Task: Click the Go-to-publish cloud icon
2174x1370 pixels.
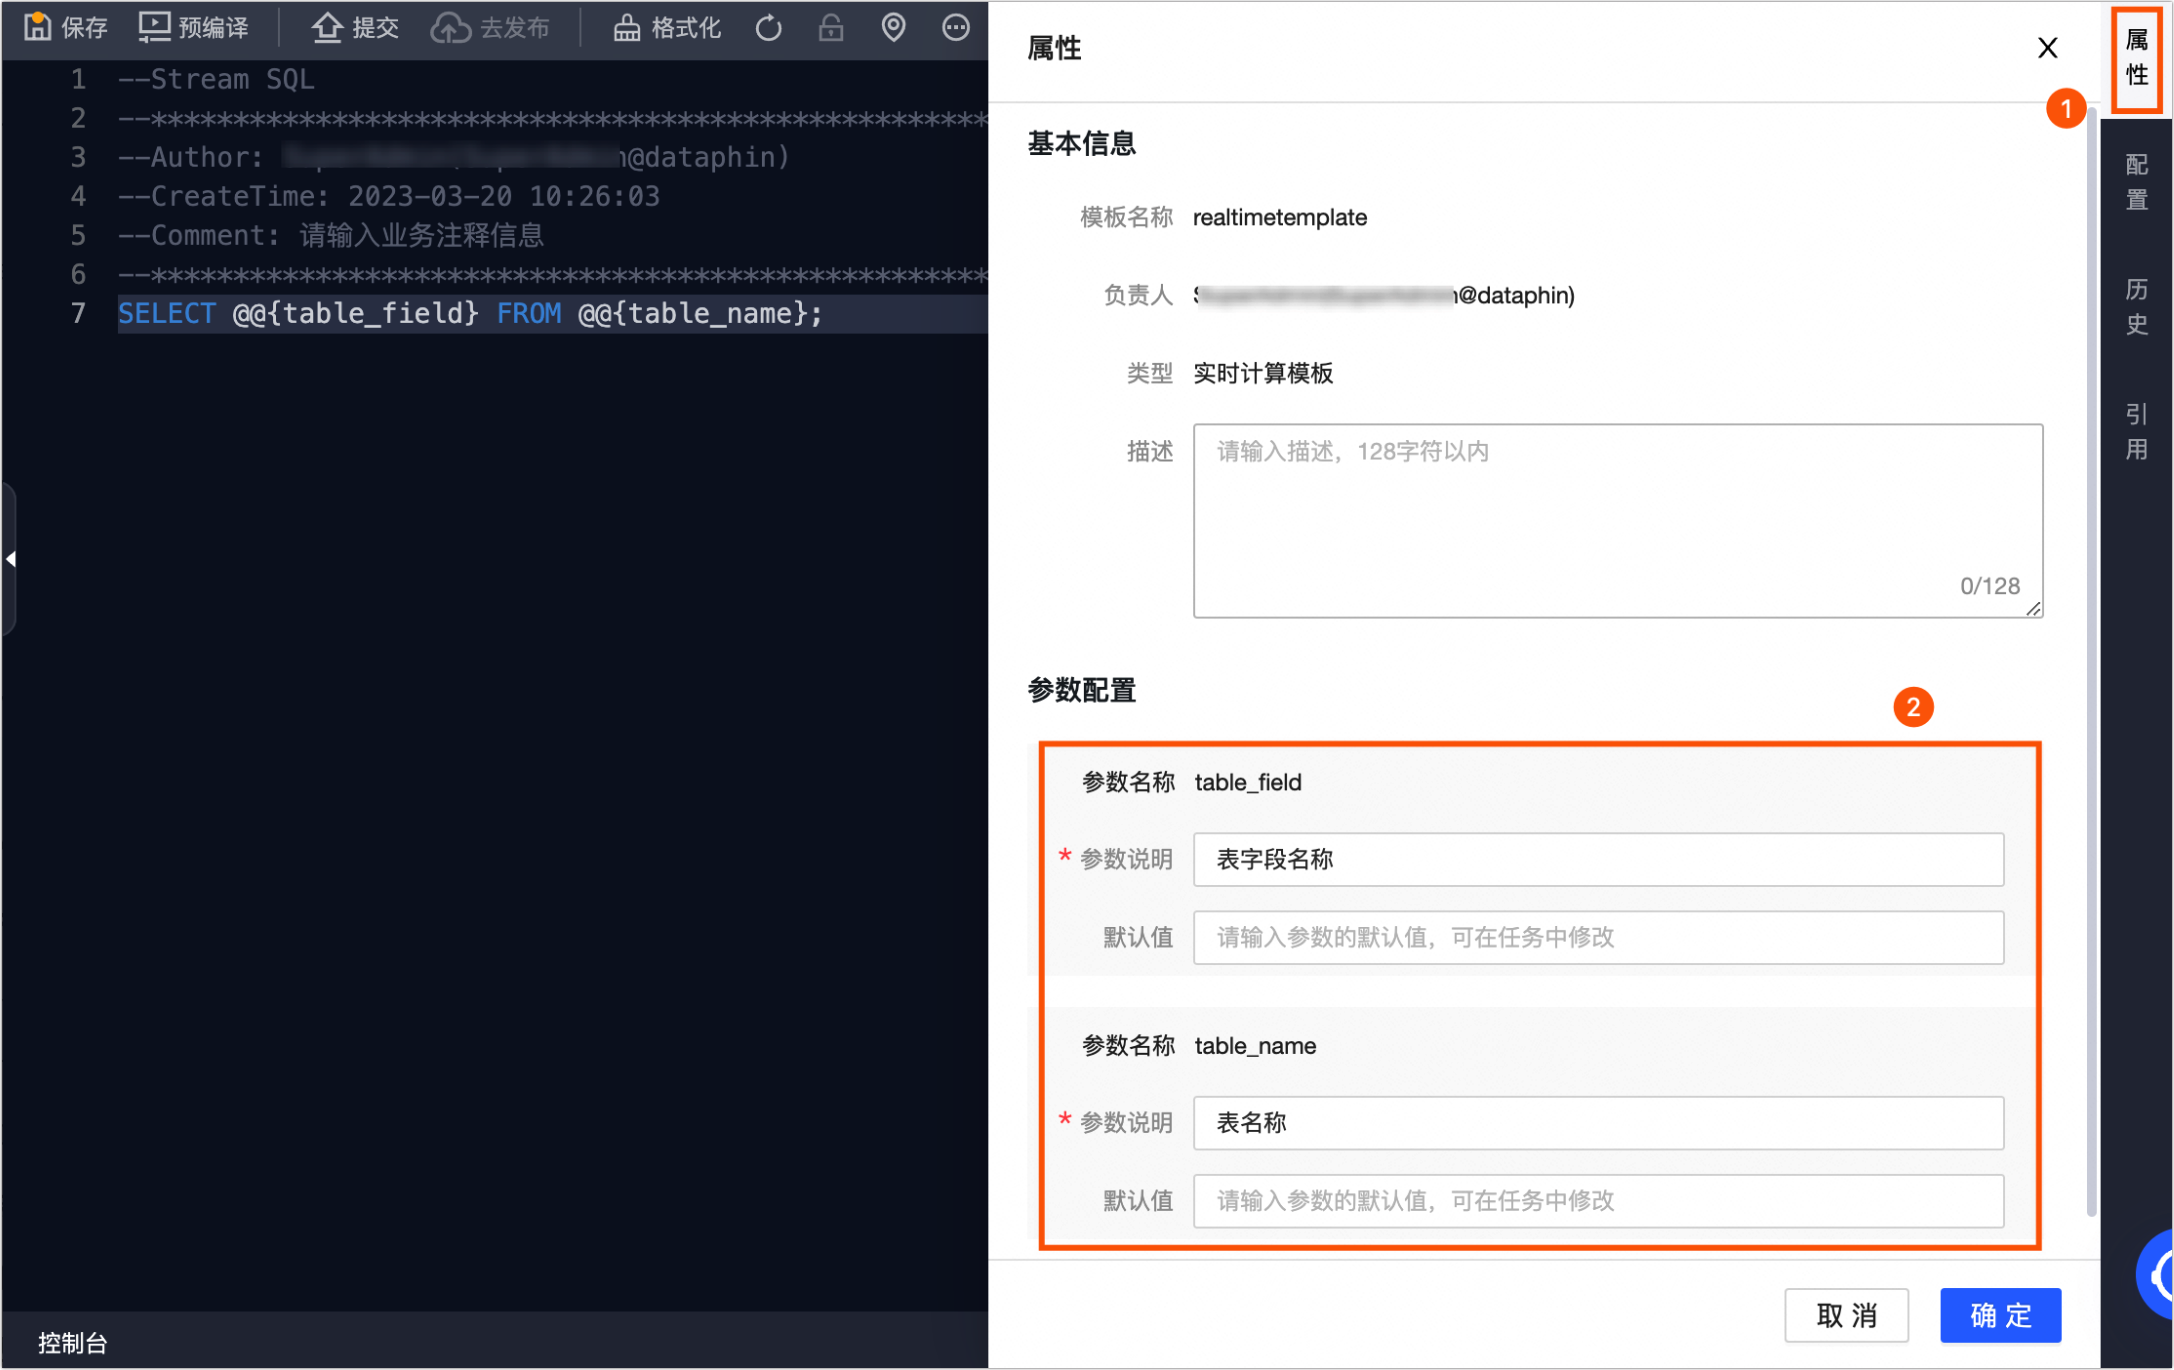Action: point(450,27)
